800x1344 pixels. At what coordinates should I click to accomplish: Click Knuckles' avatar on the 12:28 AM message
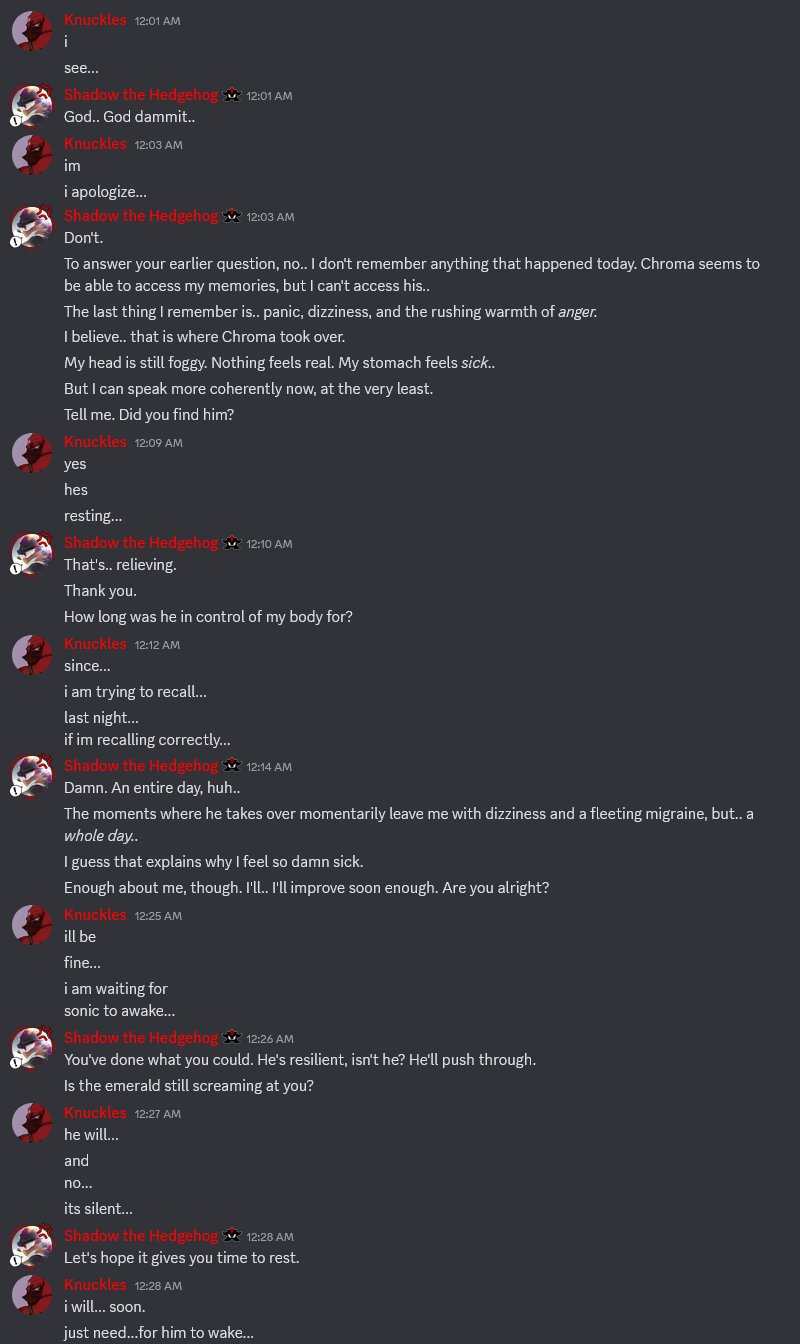[x=32, y=1295]
